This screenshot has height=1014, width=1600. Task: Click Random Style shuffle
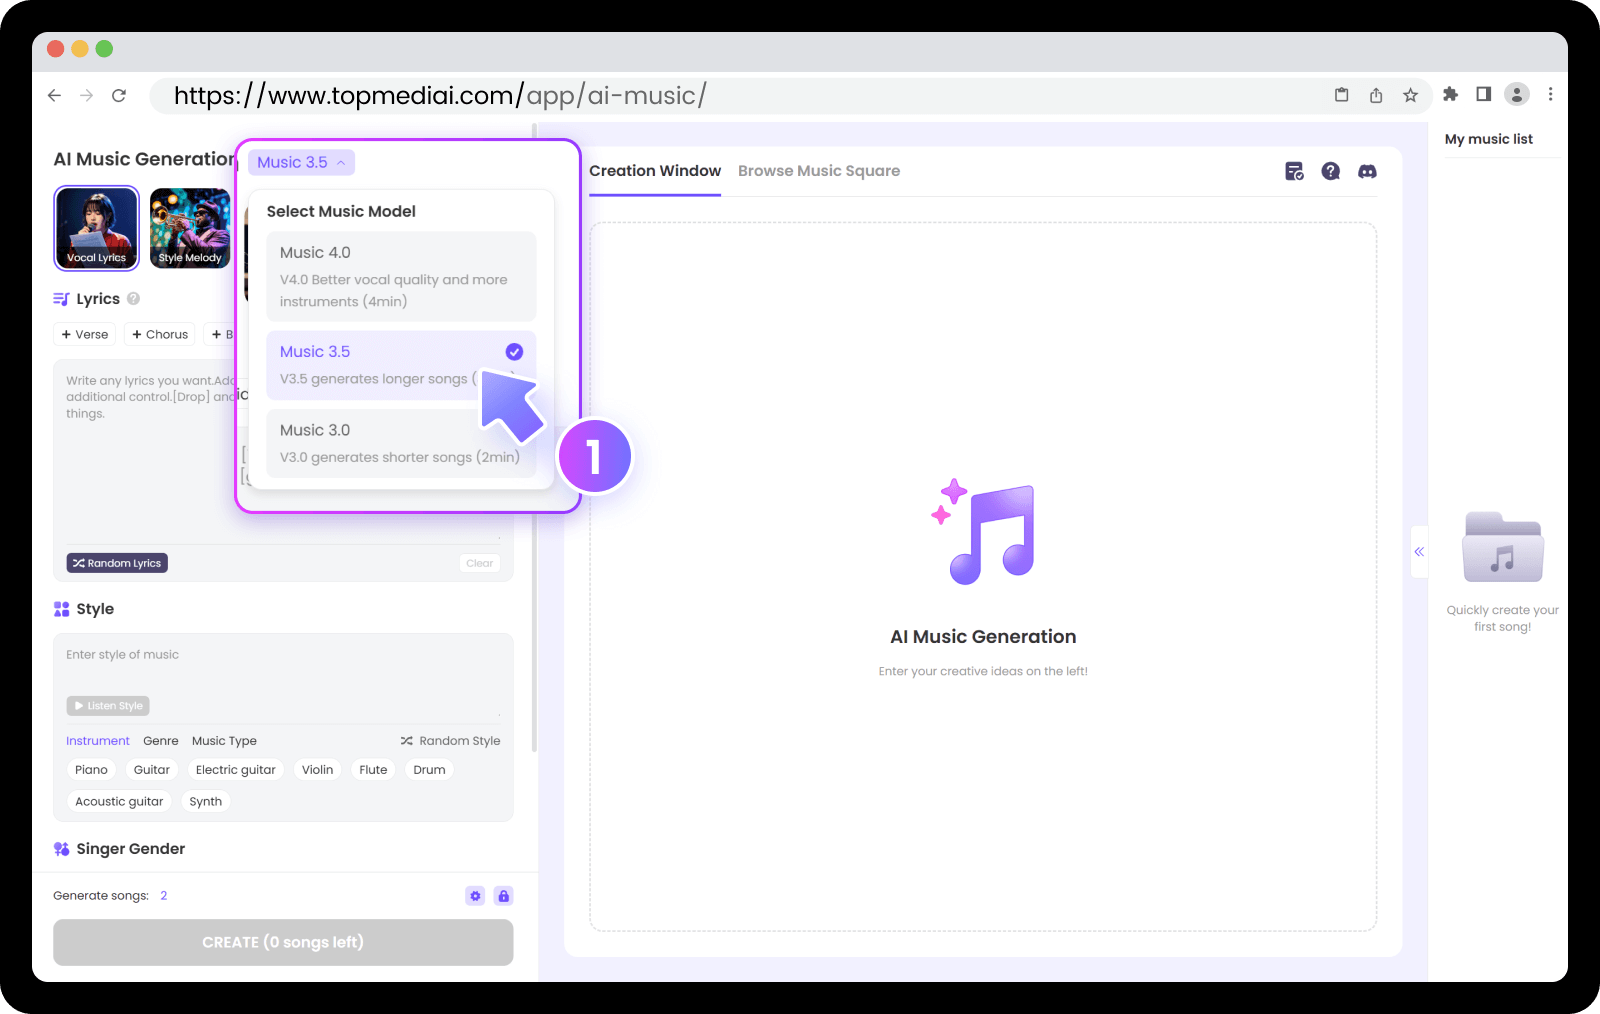pyautogui.click(x=450, y=741)
